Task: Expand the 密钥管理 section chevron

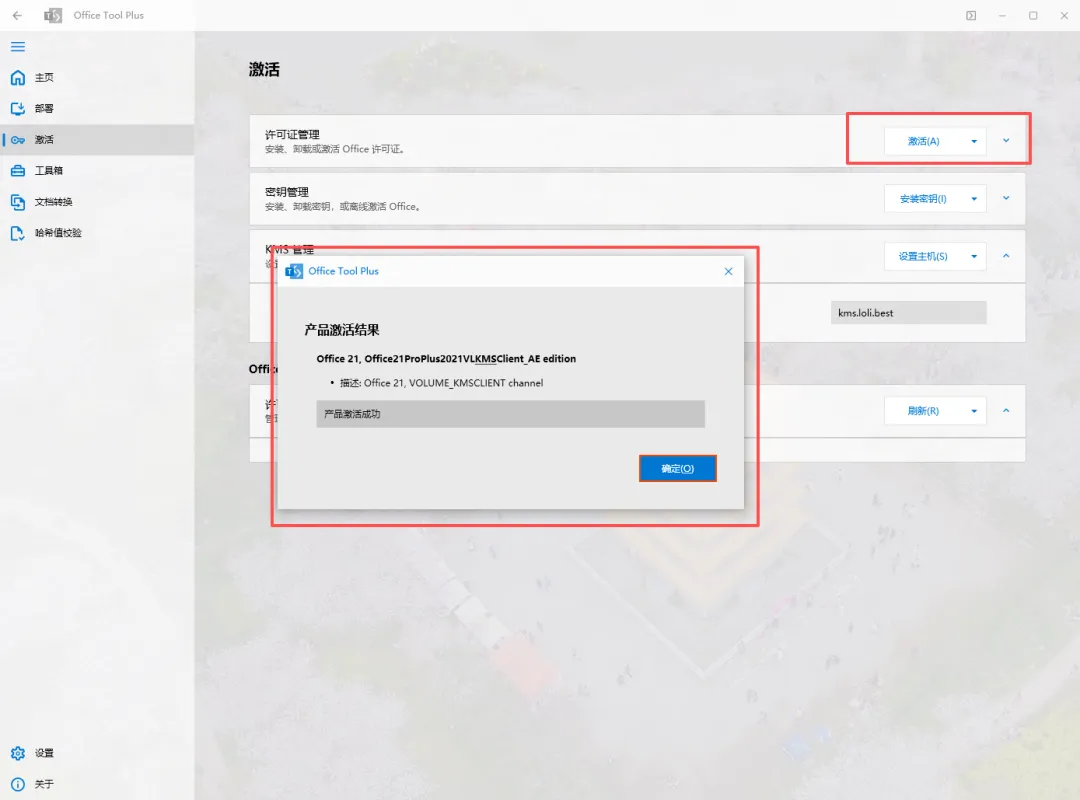Action: click(1006, 198)
